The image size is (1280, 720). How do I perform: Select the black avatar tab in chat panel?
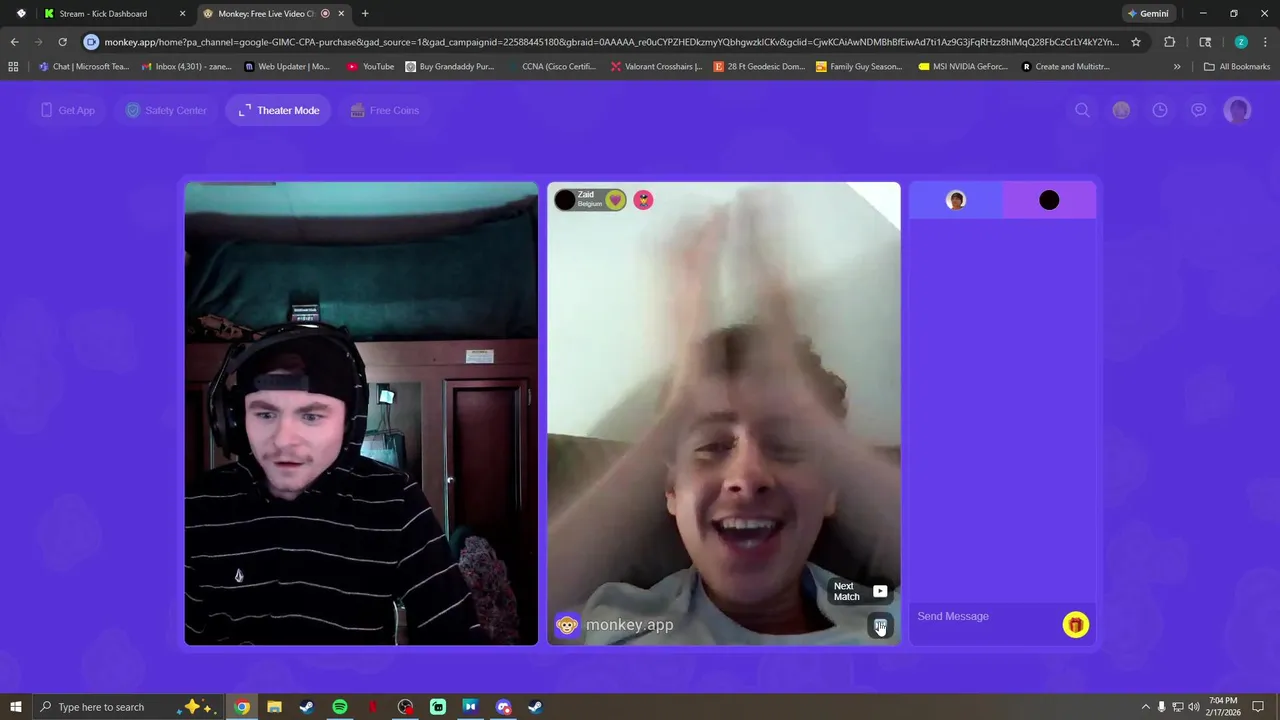coord(1049,200)
